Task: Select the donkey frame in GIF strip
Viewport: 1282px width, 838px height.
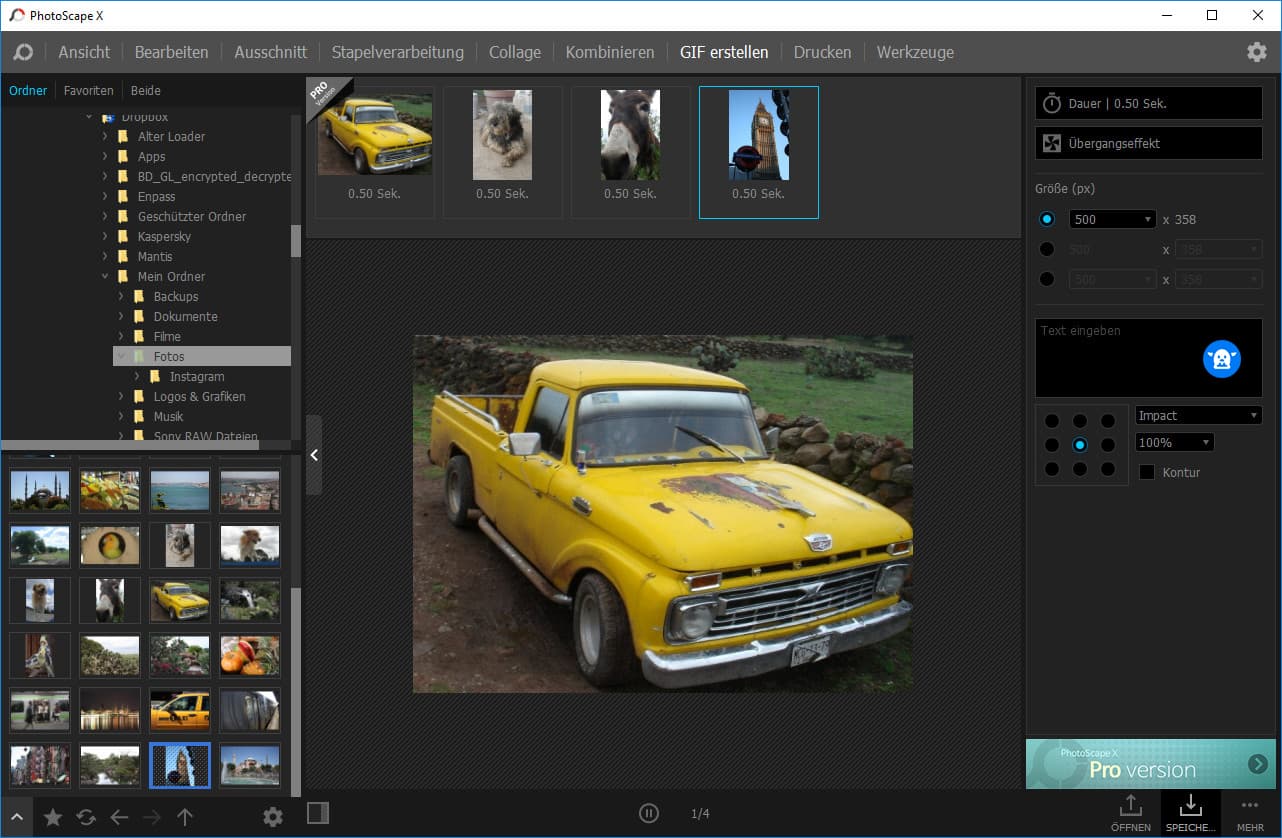Action: 631,152
